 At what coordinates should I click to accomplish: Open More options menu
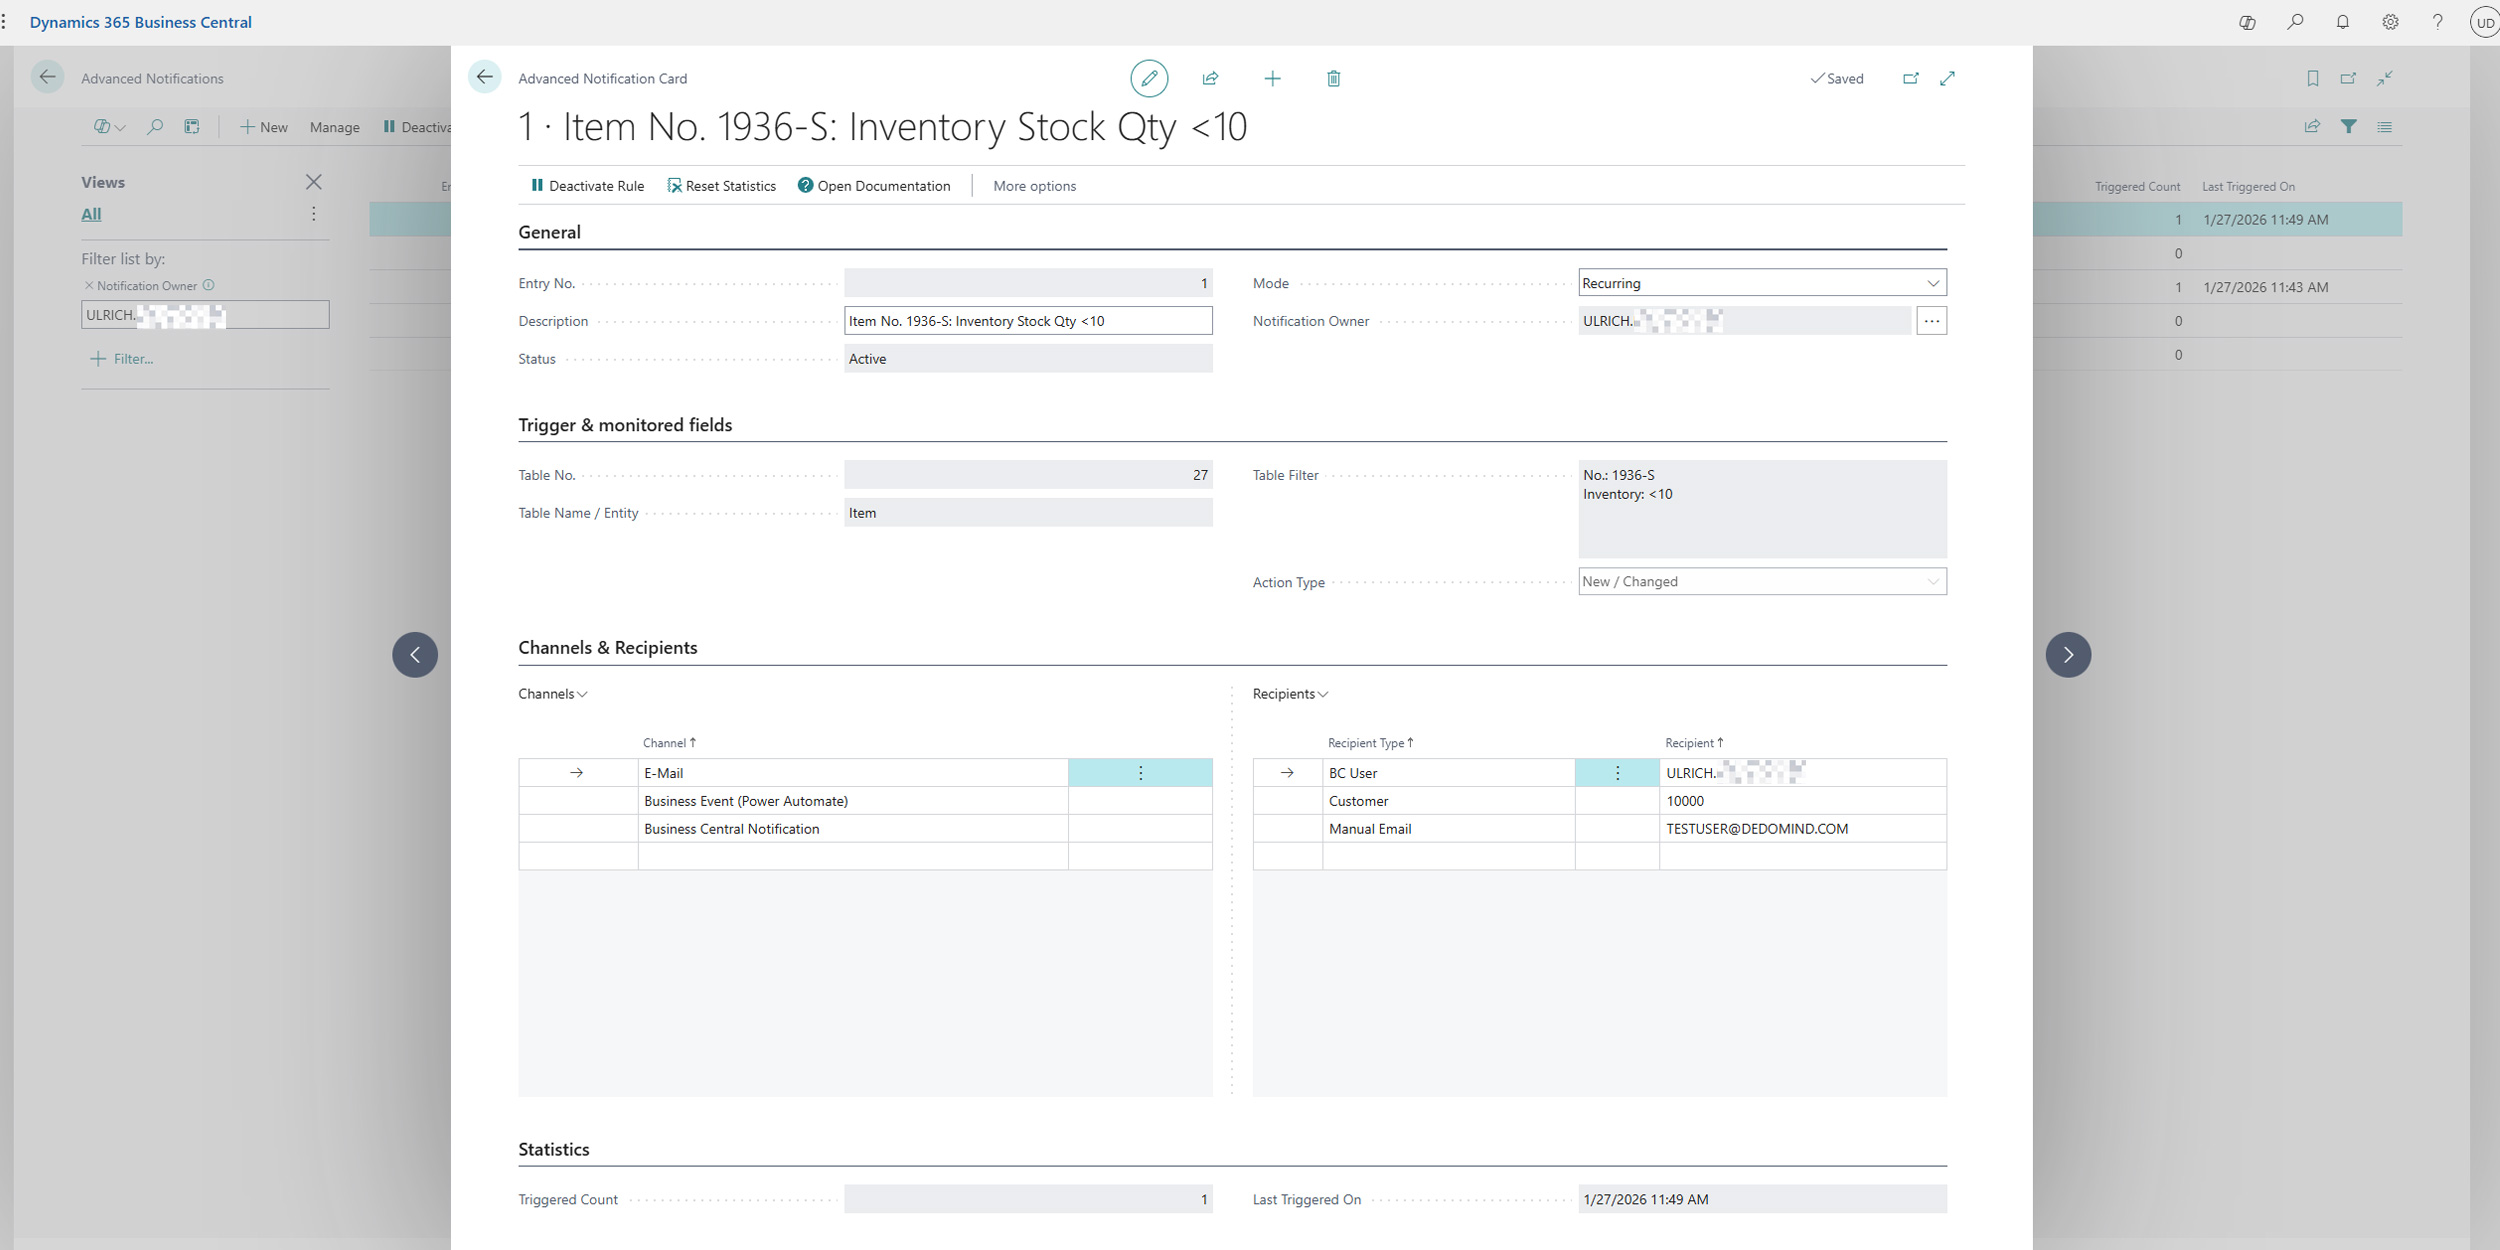1034,186
